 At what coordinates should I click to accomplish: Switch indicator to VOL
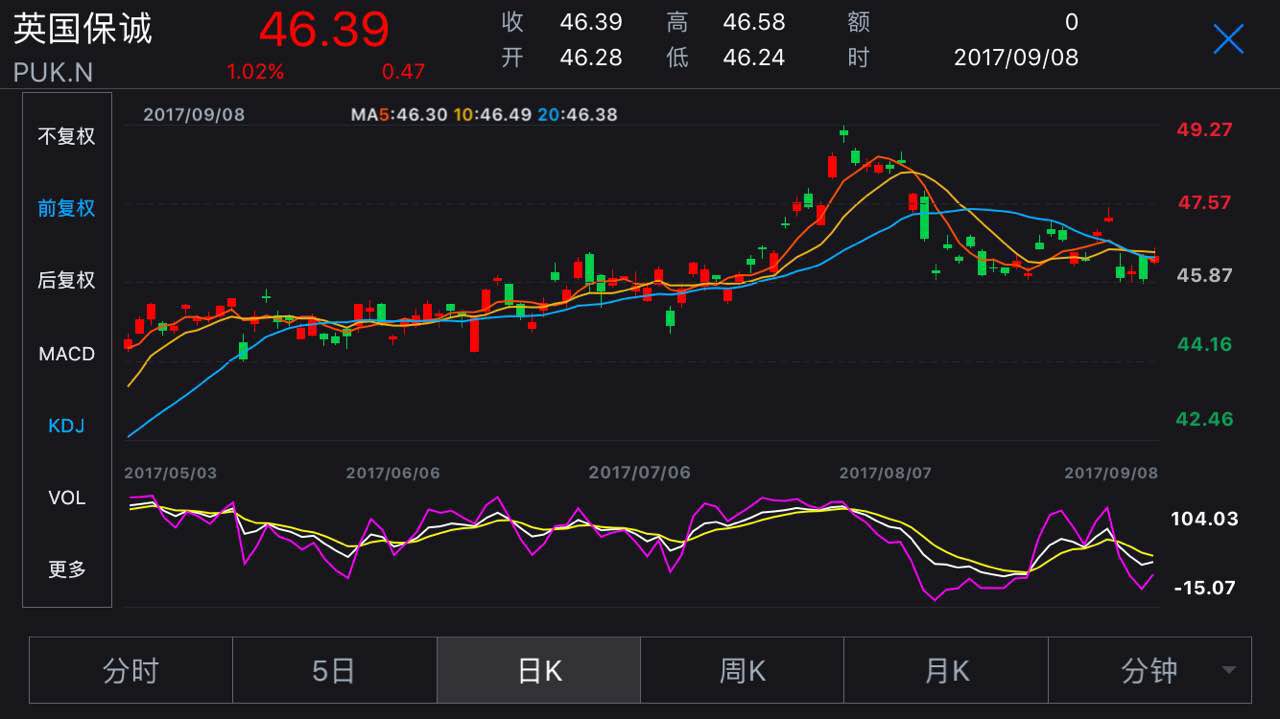point(67,498)
